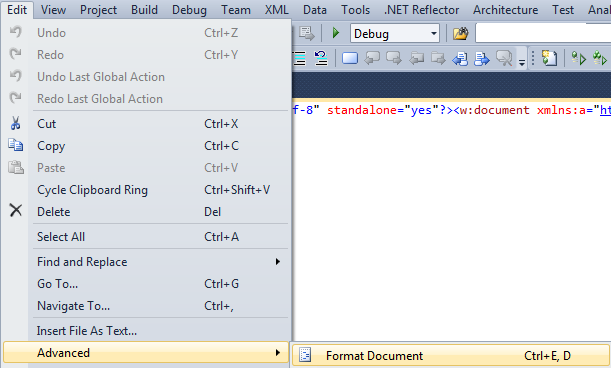Expand the bookmark toolbar overflow options arrow
This screenshot has width=611, height=368.
(x=522, y=59)
